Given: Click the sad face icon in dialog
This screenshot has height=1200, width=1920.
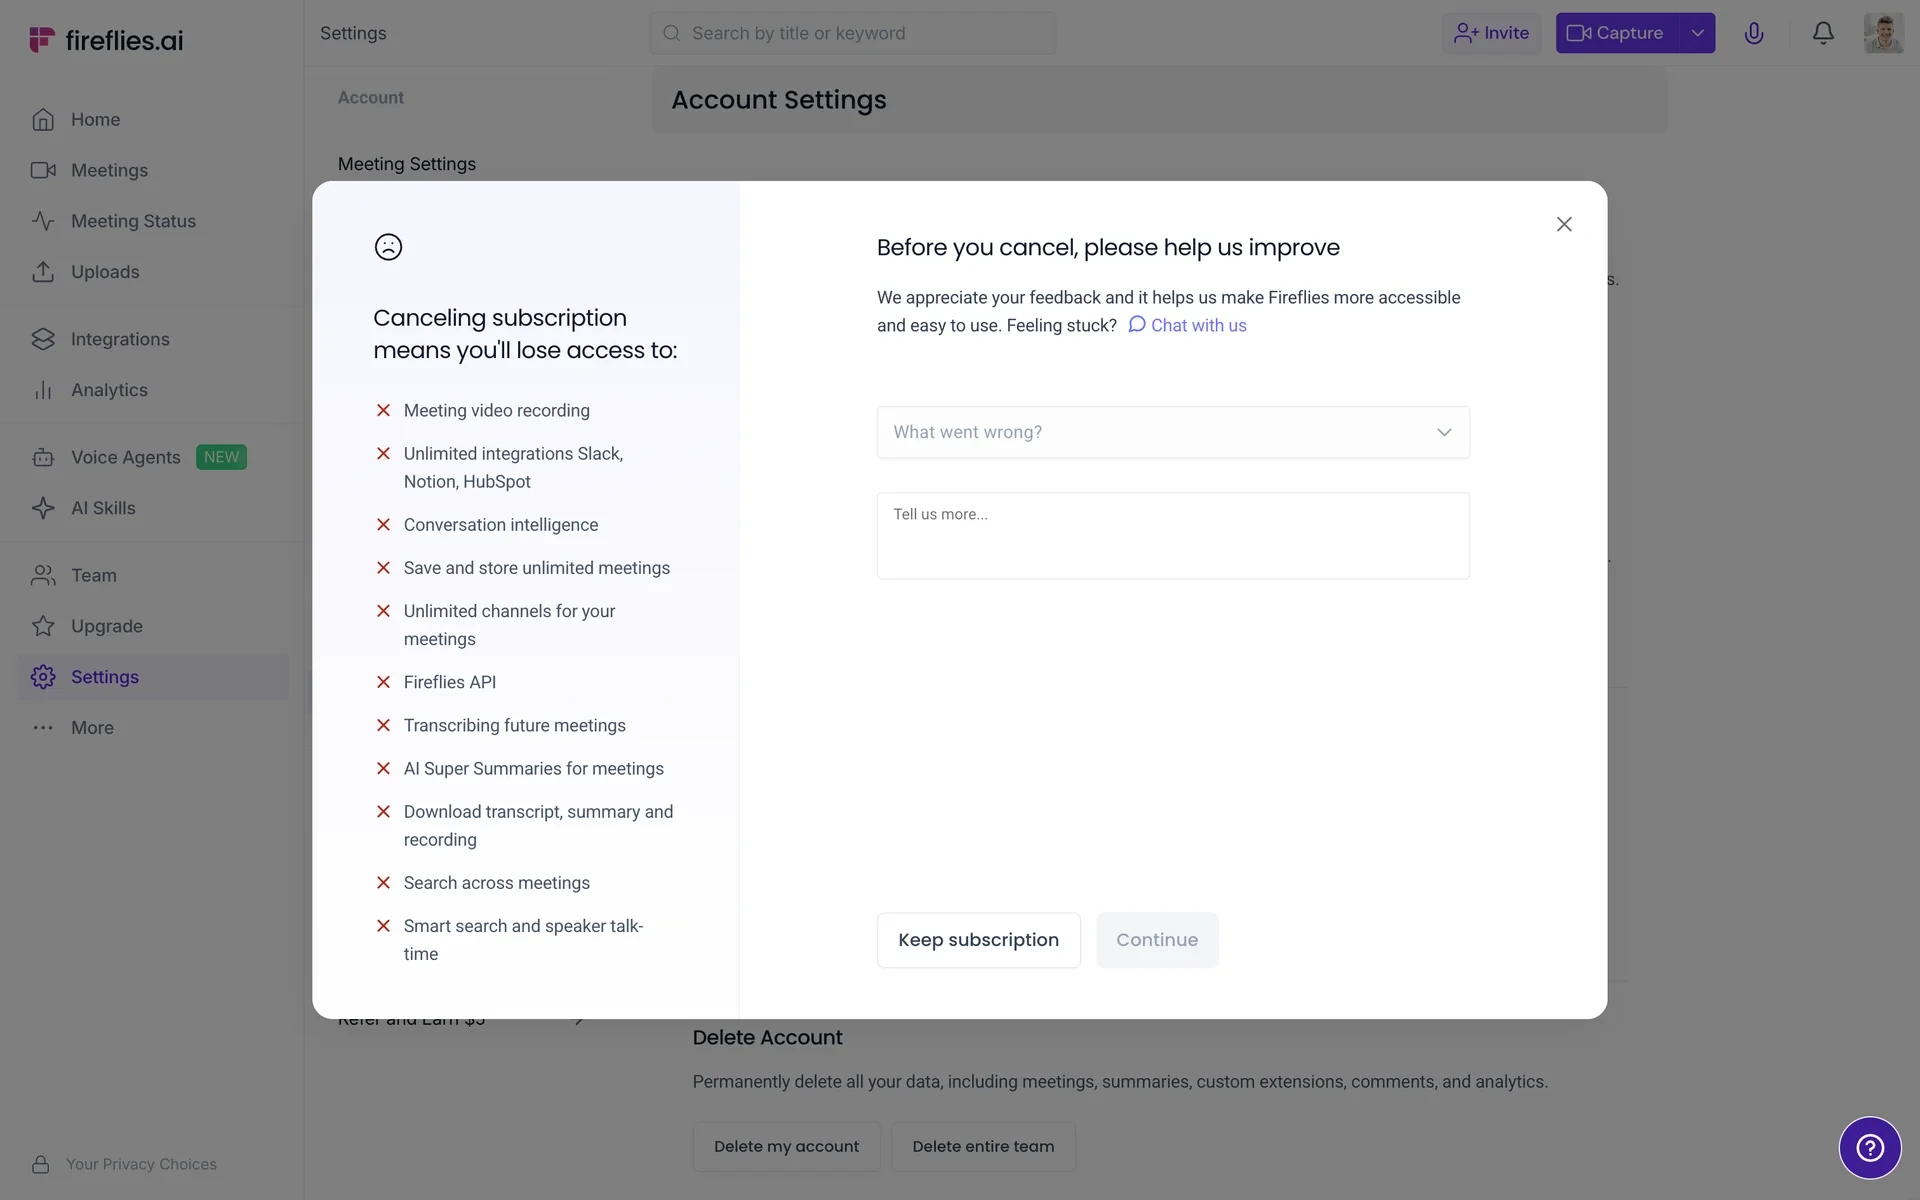Looking at the screenshot, I should [388, 247].
